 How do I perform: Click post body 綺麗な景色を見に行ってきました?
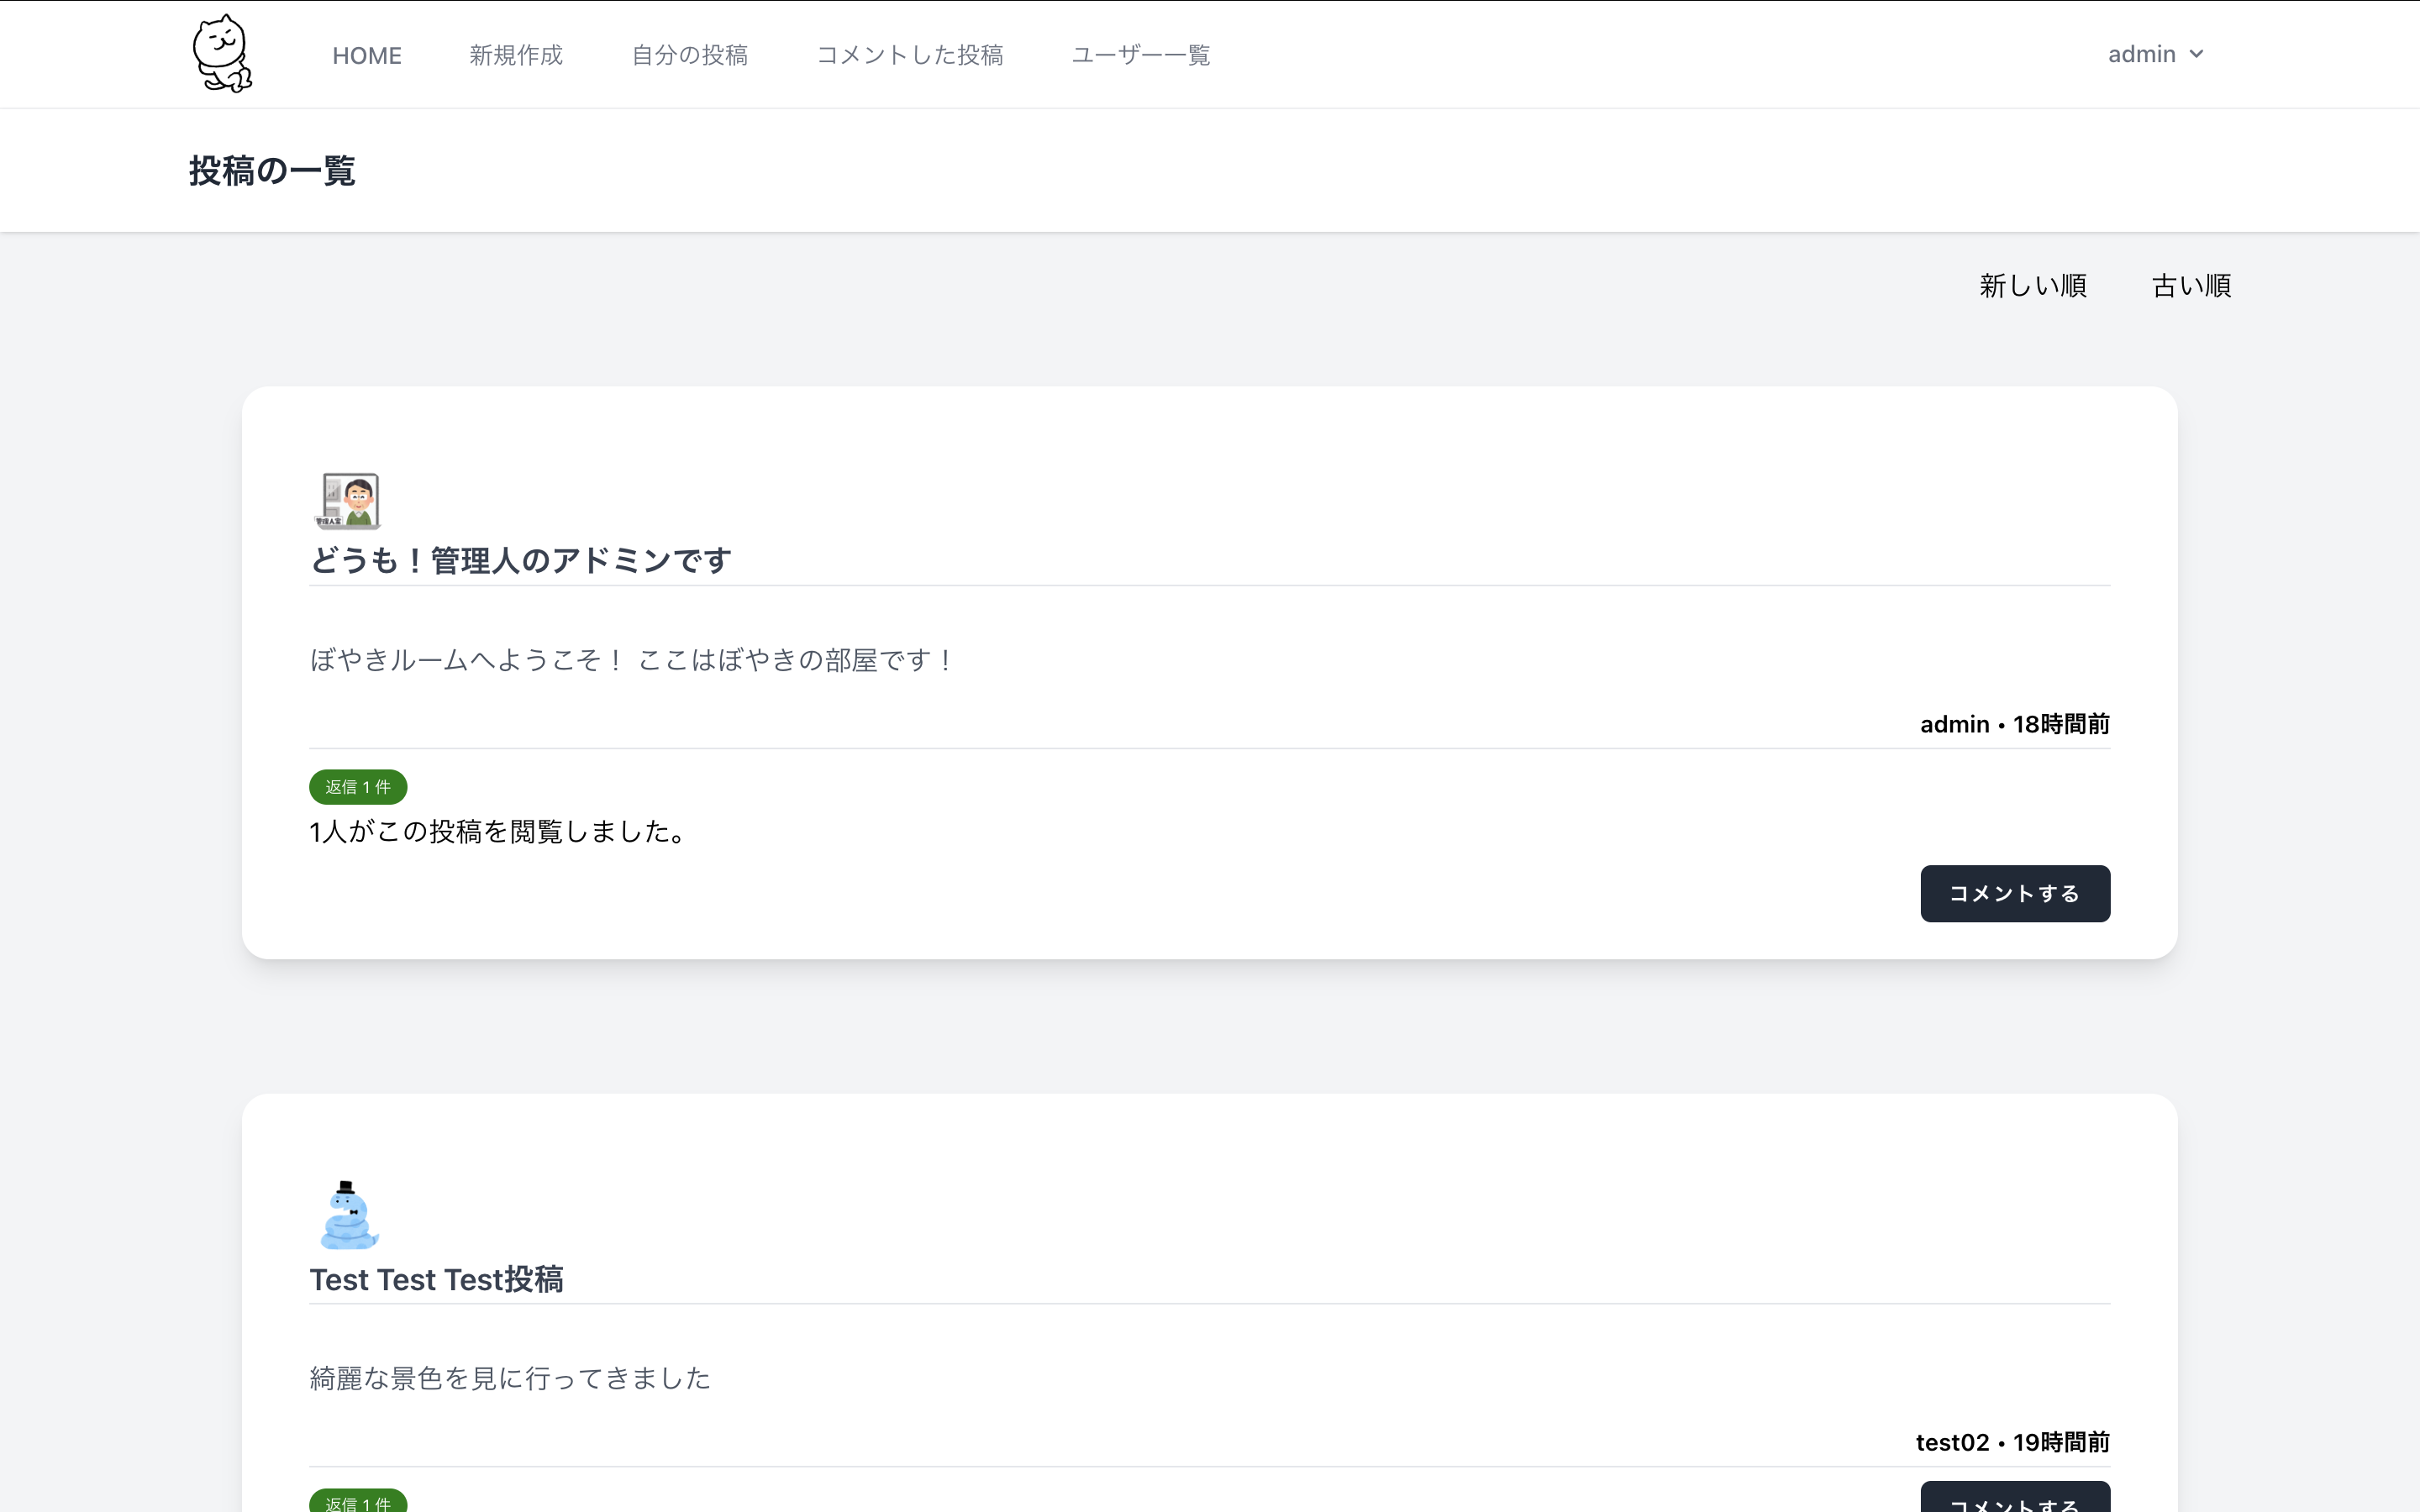click(x=510, y=1378)
